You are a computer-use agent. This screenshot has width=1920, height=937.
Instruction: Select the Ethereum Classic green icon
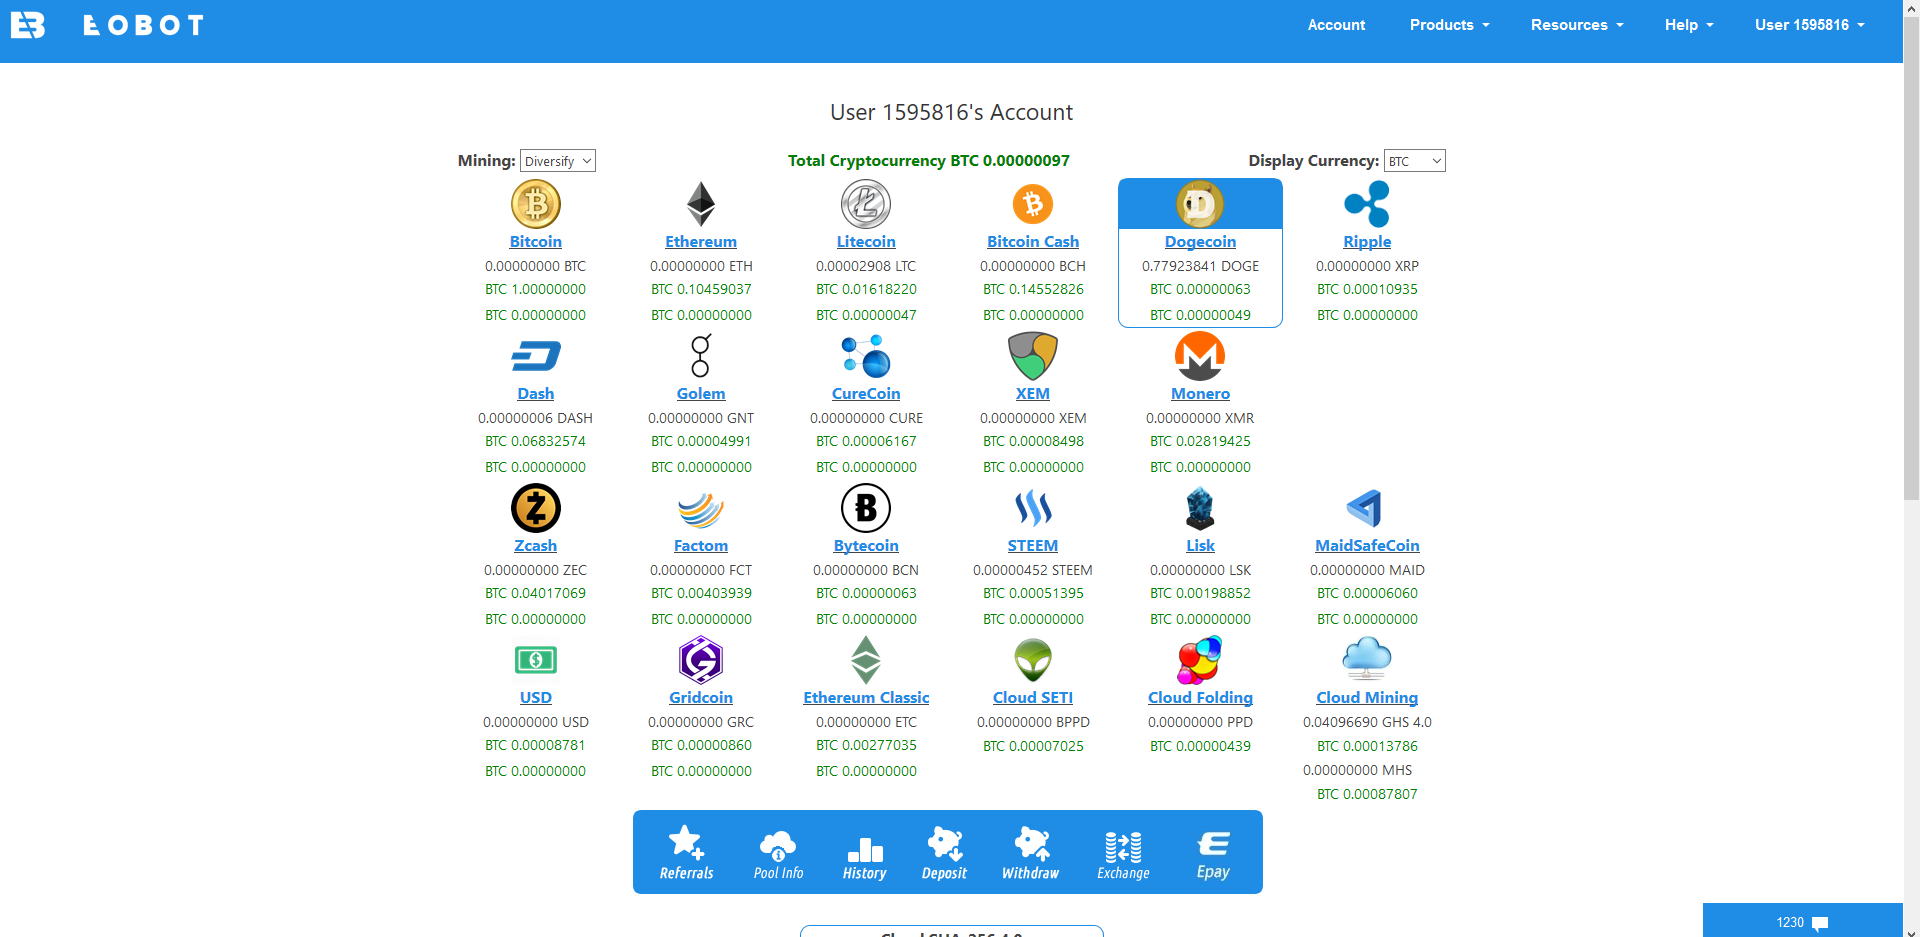point(866,660)
